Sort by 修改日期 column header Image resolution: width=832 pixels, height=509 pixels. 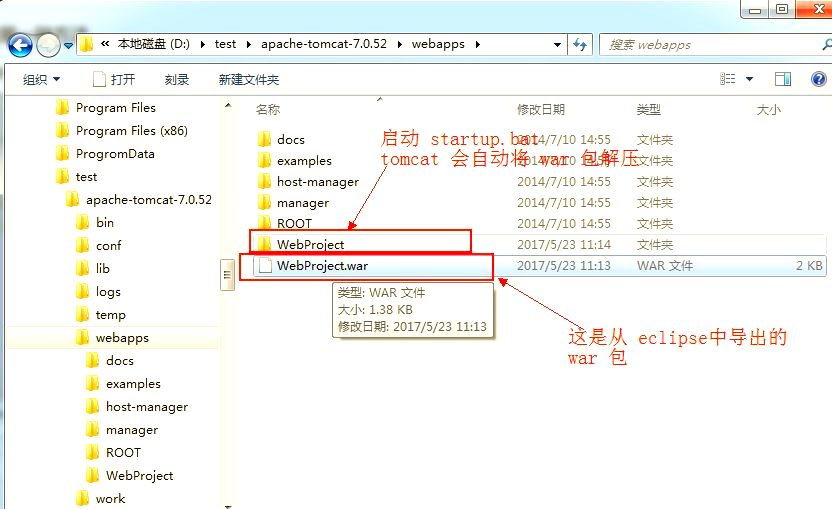click(x=541, y=110)
